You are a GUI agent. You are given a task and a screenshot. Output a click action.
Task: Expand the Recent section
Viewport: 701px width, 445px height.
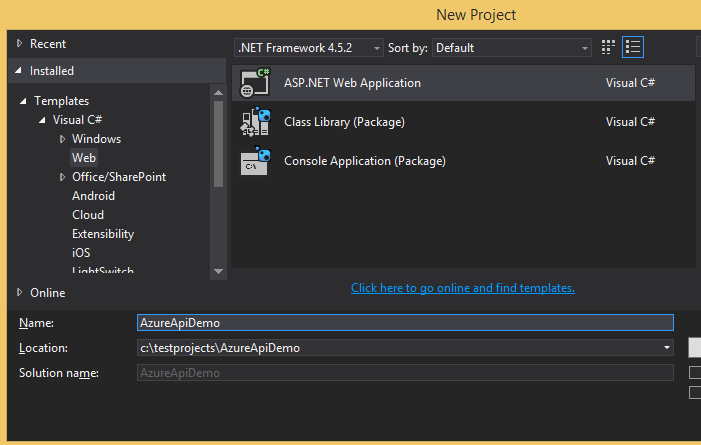point(19,43)
